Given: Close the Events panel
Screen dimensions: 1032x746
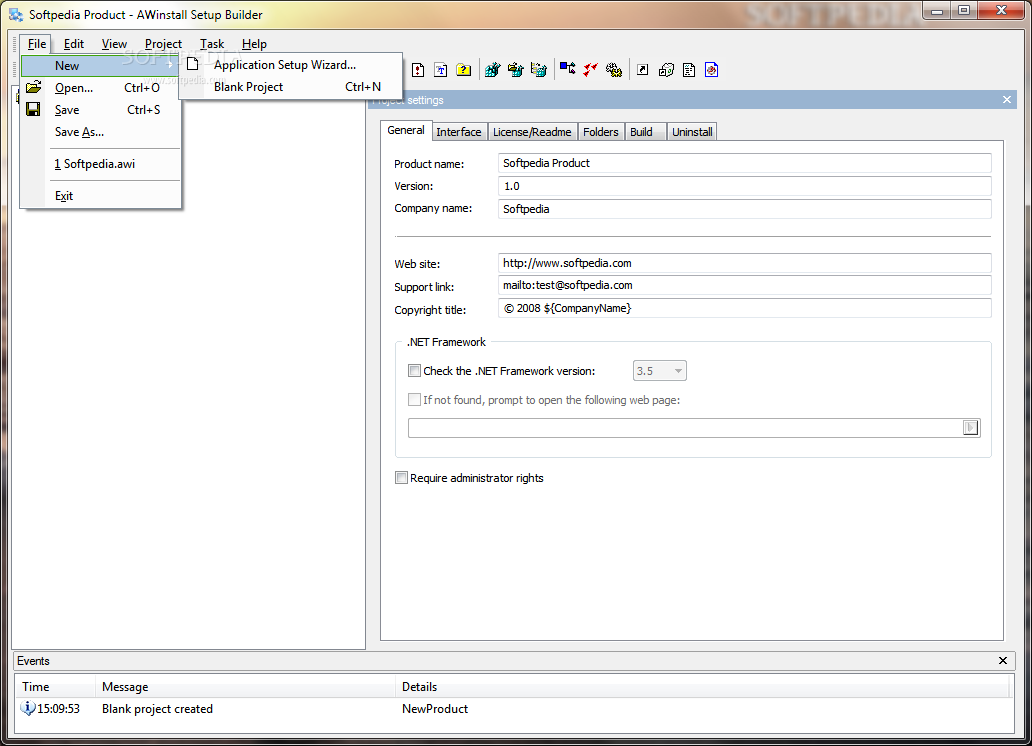Looking at the screenshot, I should [1002, 660].
